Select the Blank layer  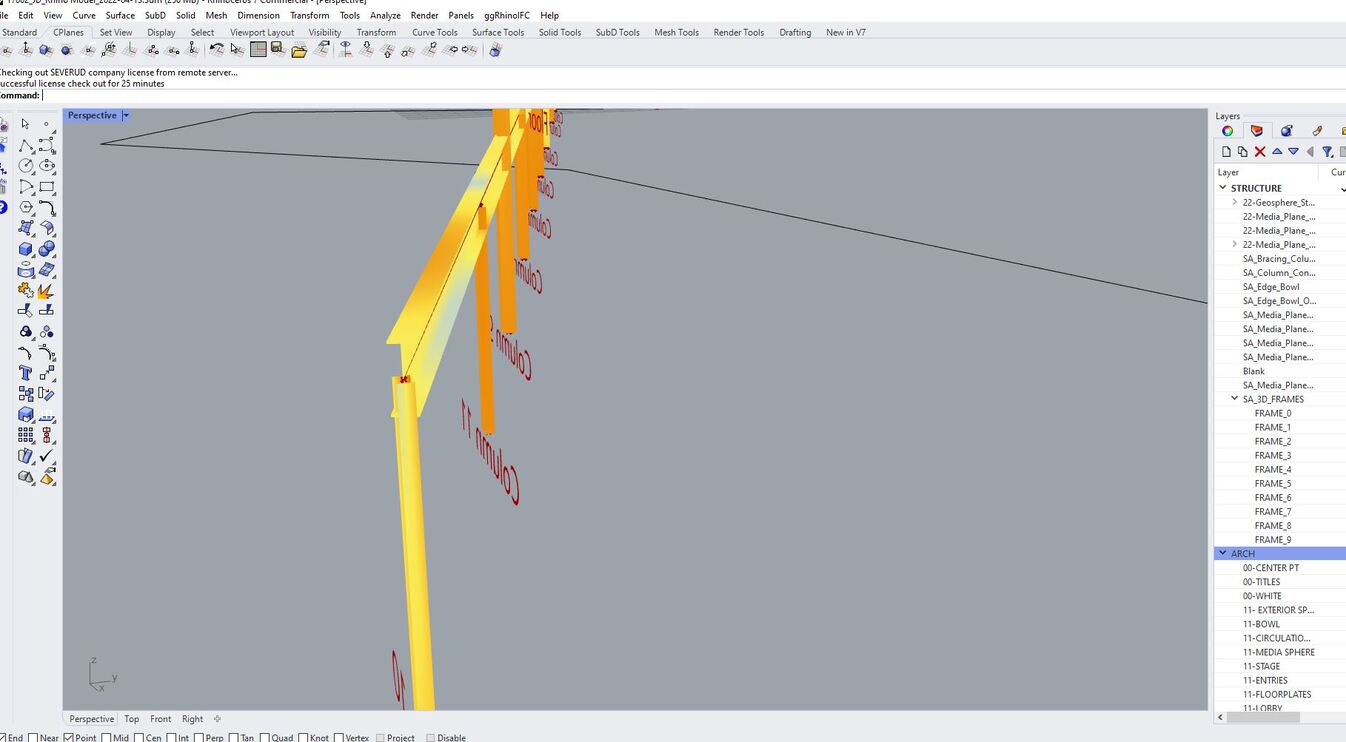(x=1254, y=371)
